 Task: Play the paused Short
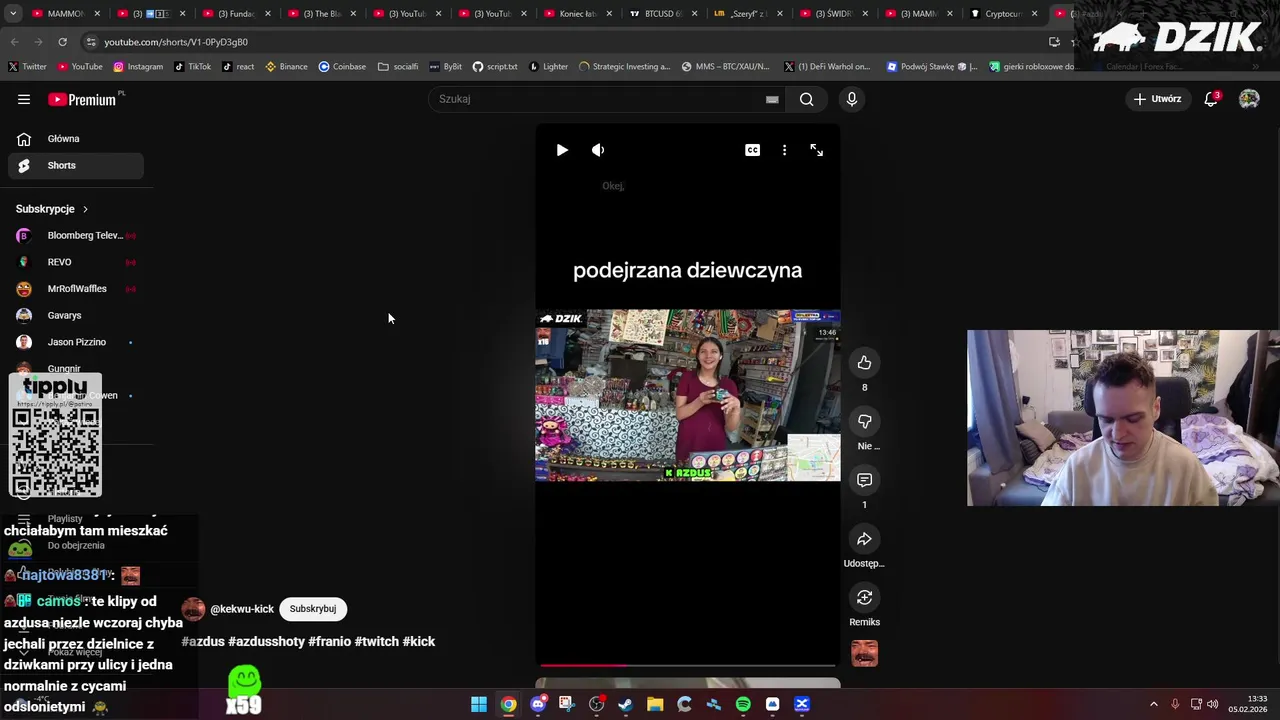point(562,150)
